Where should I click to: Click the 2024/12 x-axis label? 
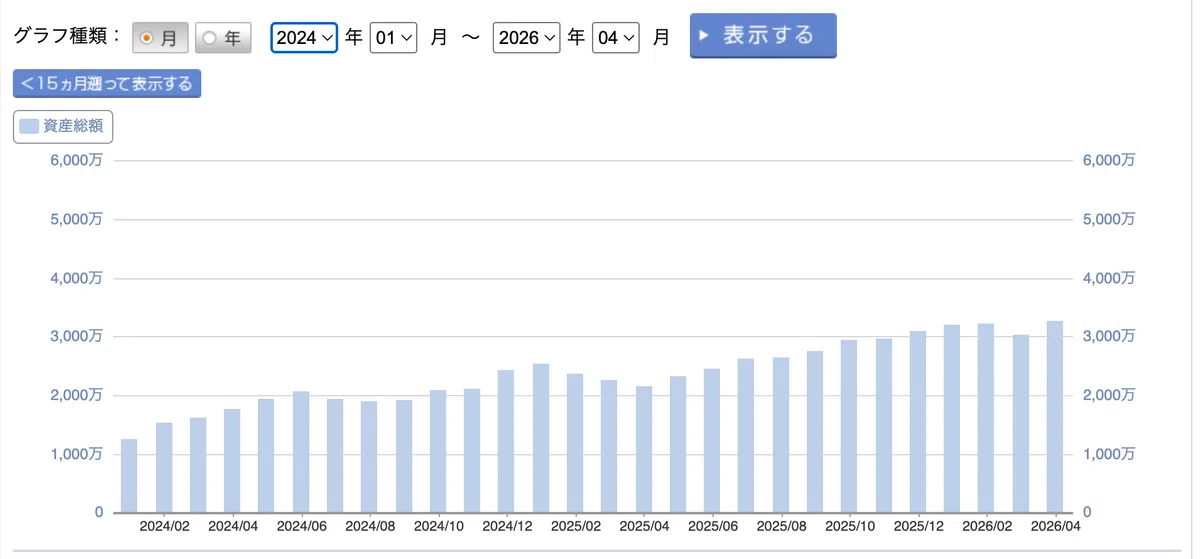507,524
